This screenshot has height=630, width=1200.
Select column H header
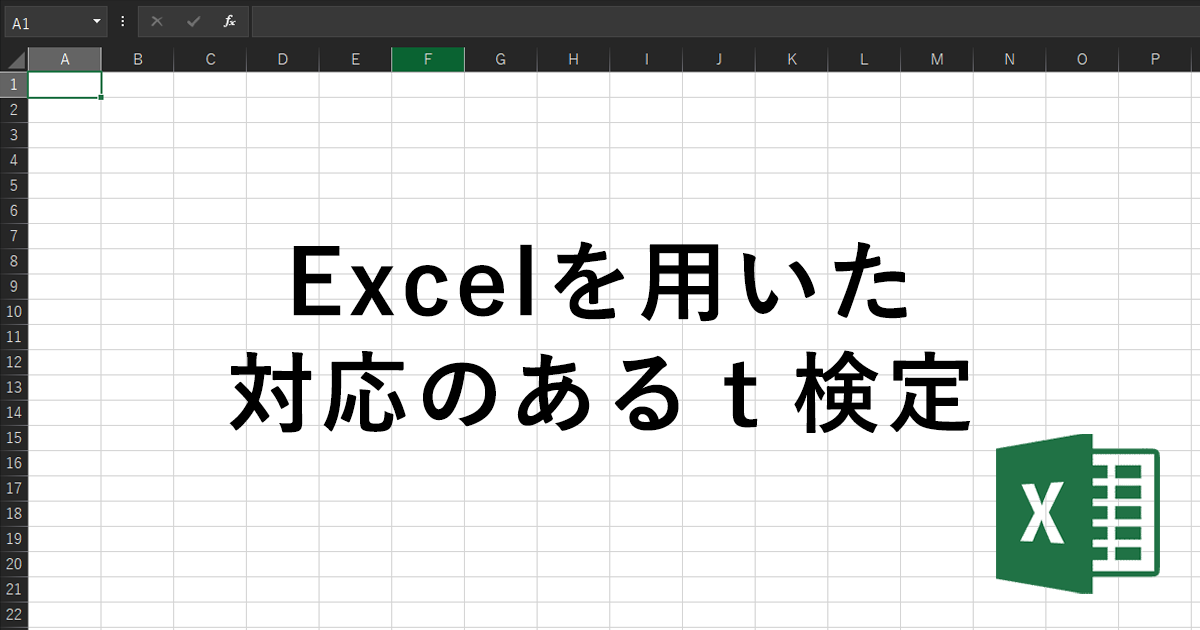(573, 59)
